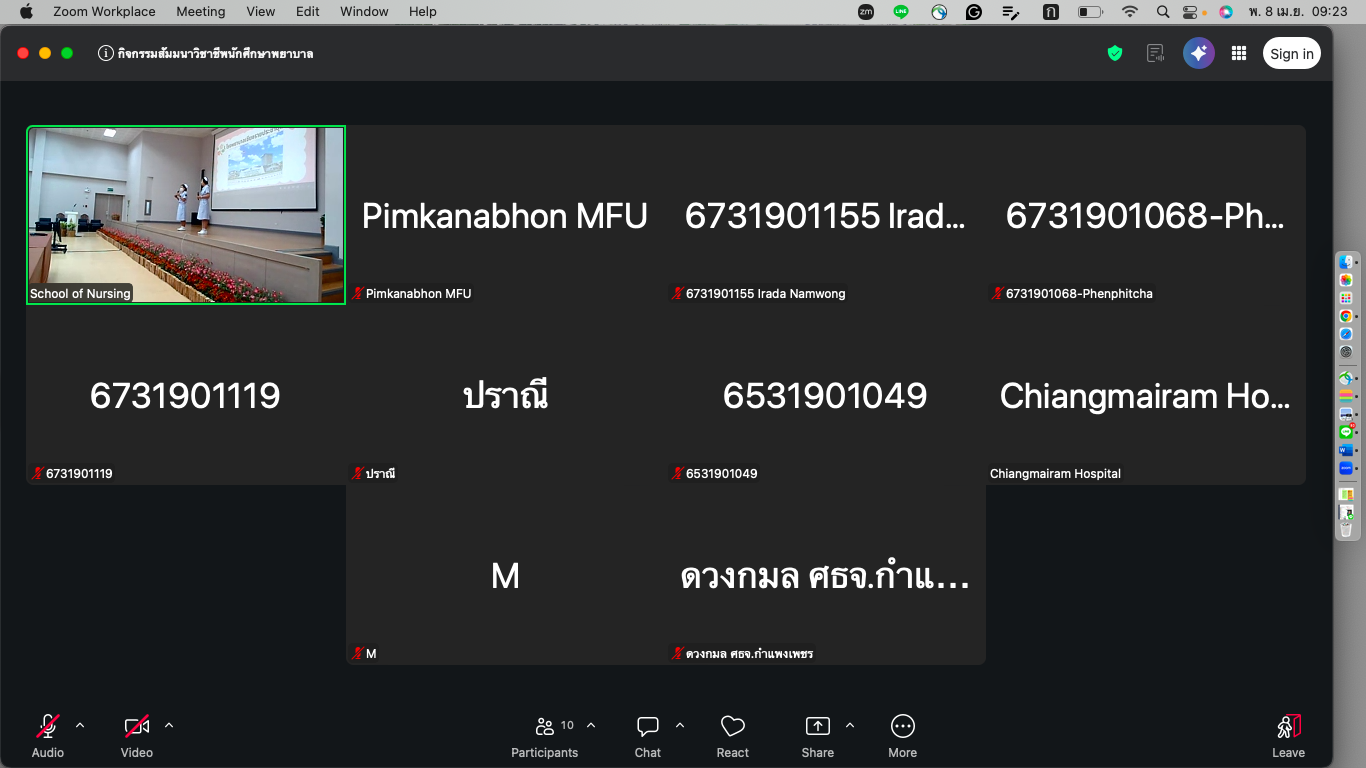
Task: Expand the video options chevron
Action: click(169, 726)
